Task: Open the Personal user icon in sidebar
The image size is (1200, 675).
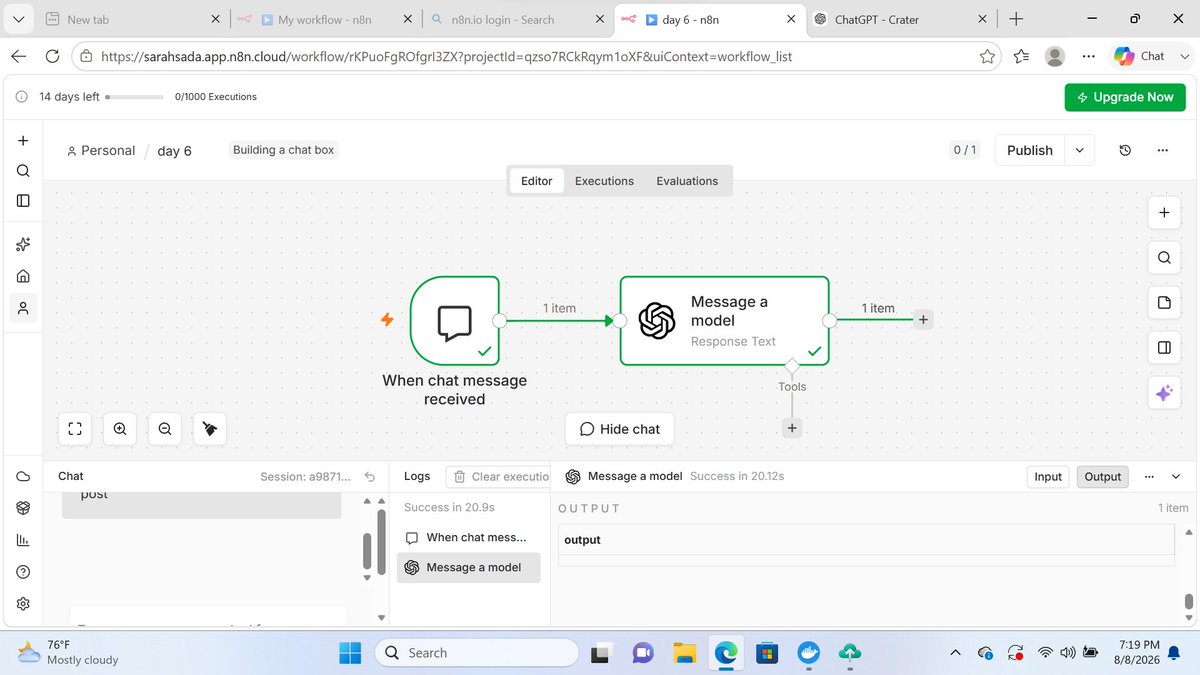Action: tap(23, 307)
